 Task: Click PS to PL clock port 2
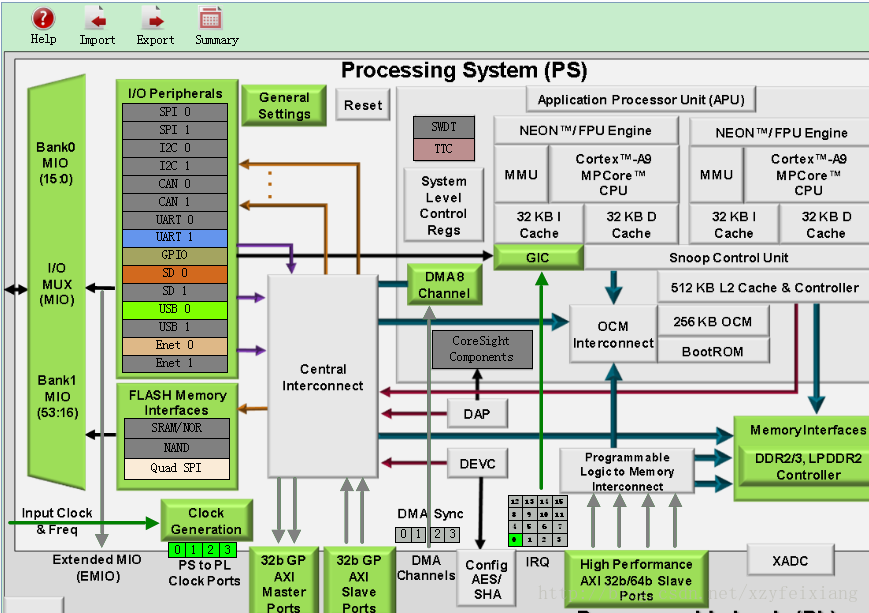point(211,550)
